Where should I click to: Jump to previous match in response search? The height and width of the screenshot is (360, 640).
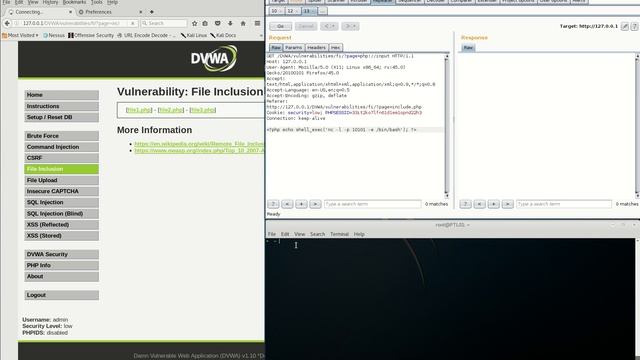[480, 204]
